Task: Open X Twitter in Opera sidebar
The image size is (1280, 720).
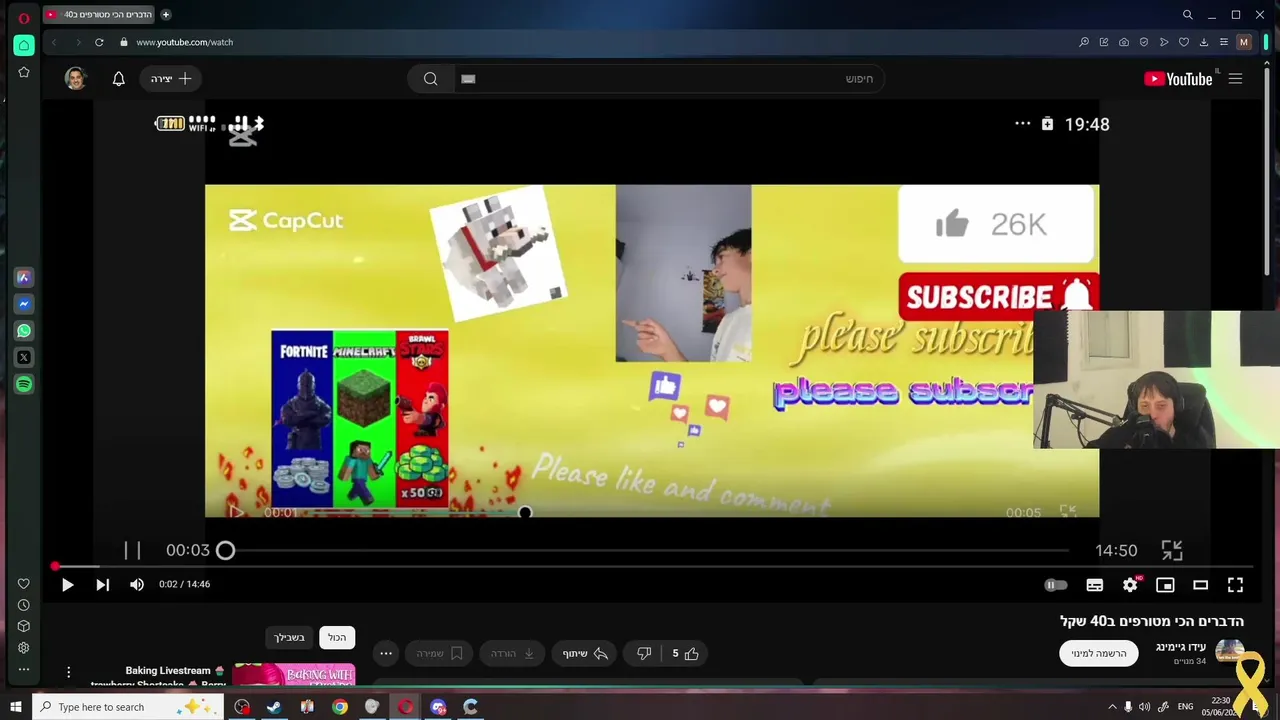Action: point(24,357)
